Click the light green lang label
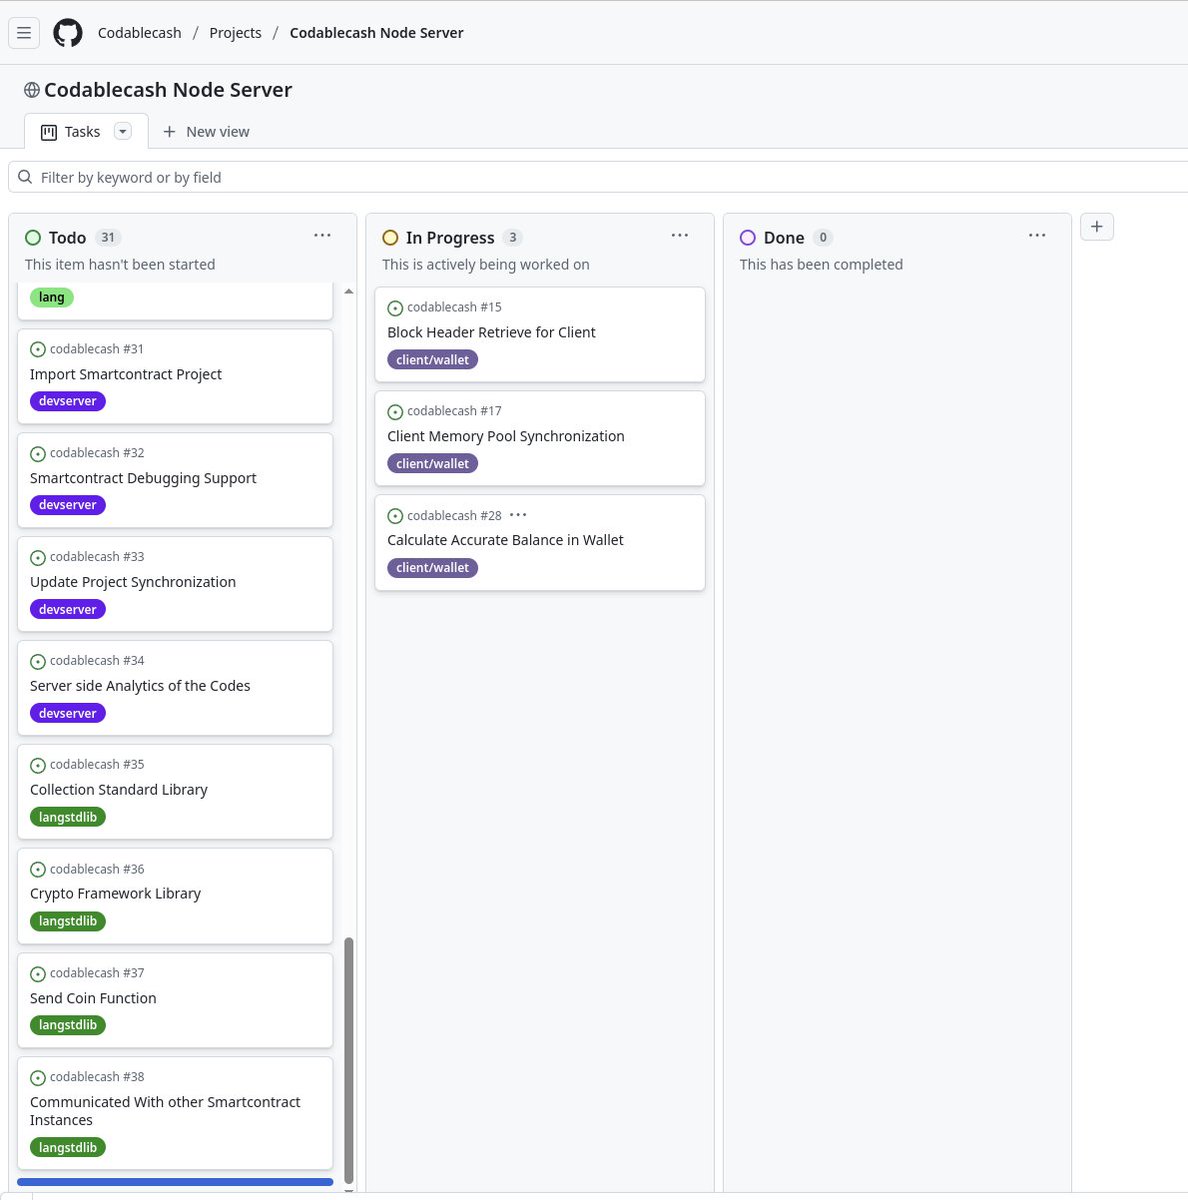Viewport: 1188px width, 1200px height. (52, 297)
